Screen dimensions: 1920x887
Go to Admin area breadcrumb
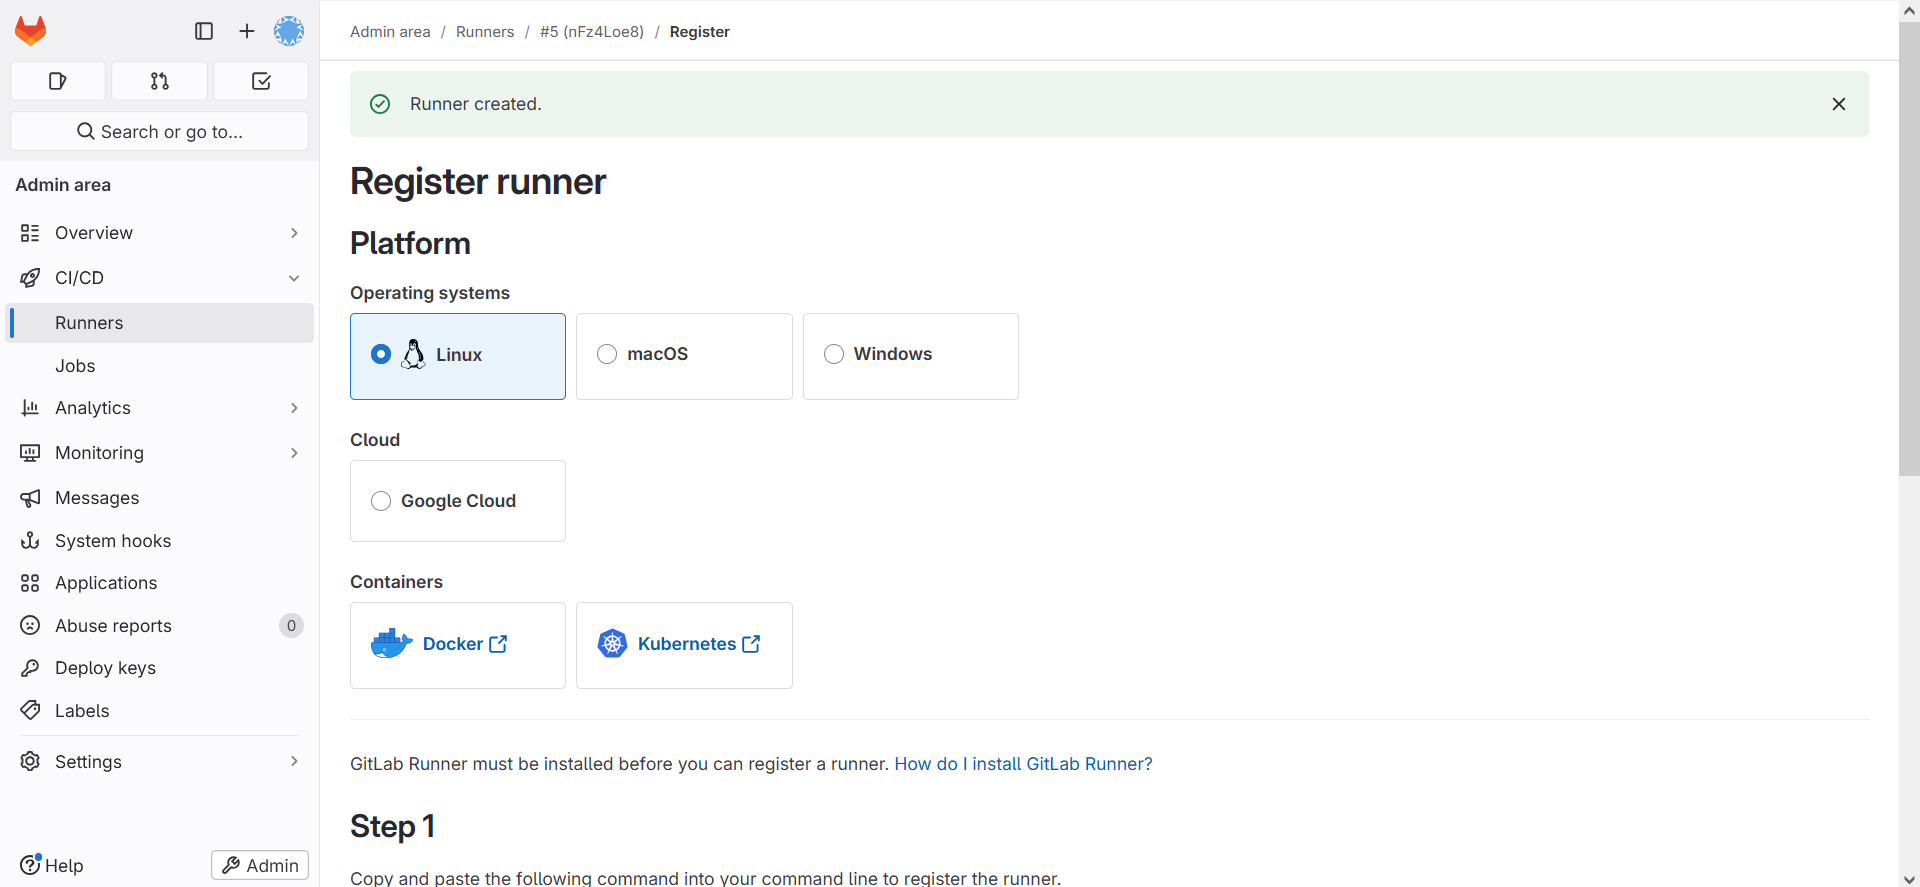390,32
